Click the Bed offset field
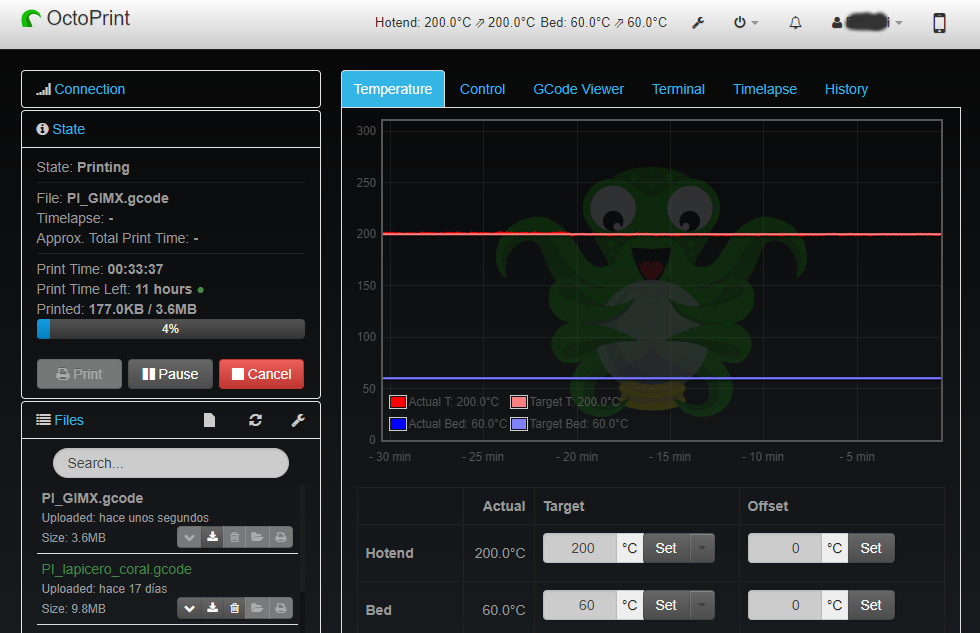The image size is (980, 633). (x=785, y=605)
